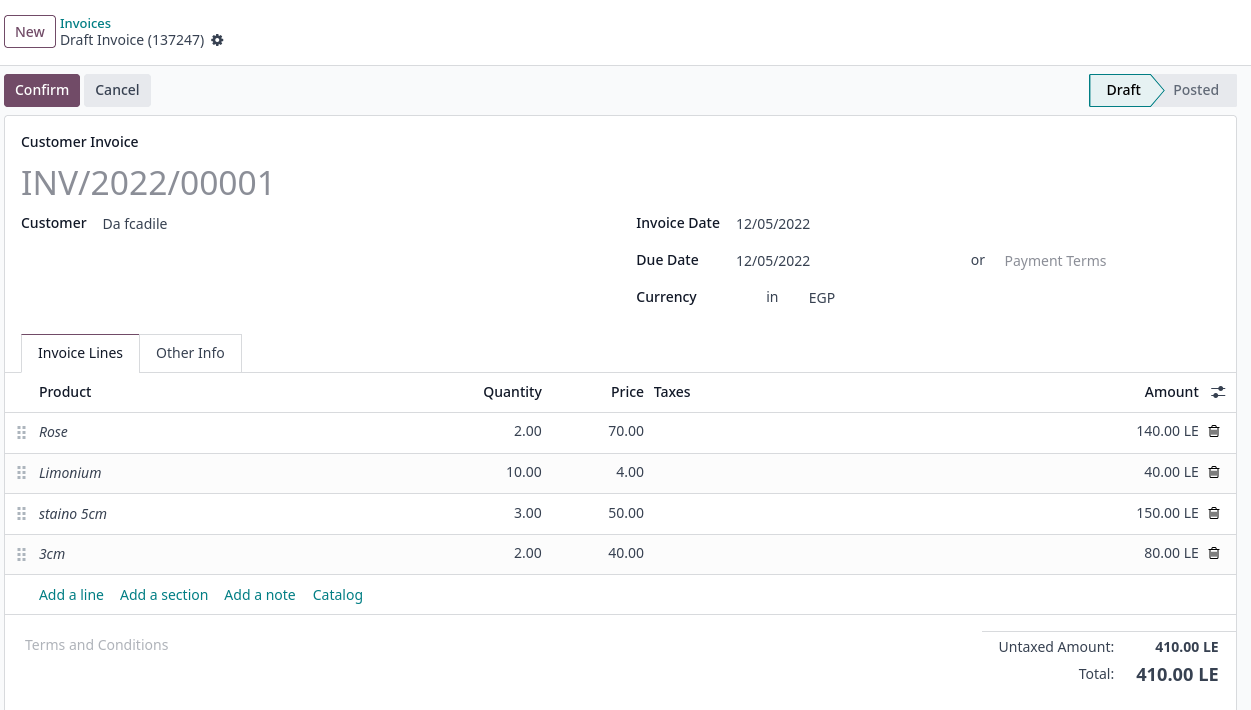This screenshot has height=710, width=1251.
Task: Grab the drag handle of the Limonium row
Action: [x=21, y=473]
